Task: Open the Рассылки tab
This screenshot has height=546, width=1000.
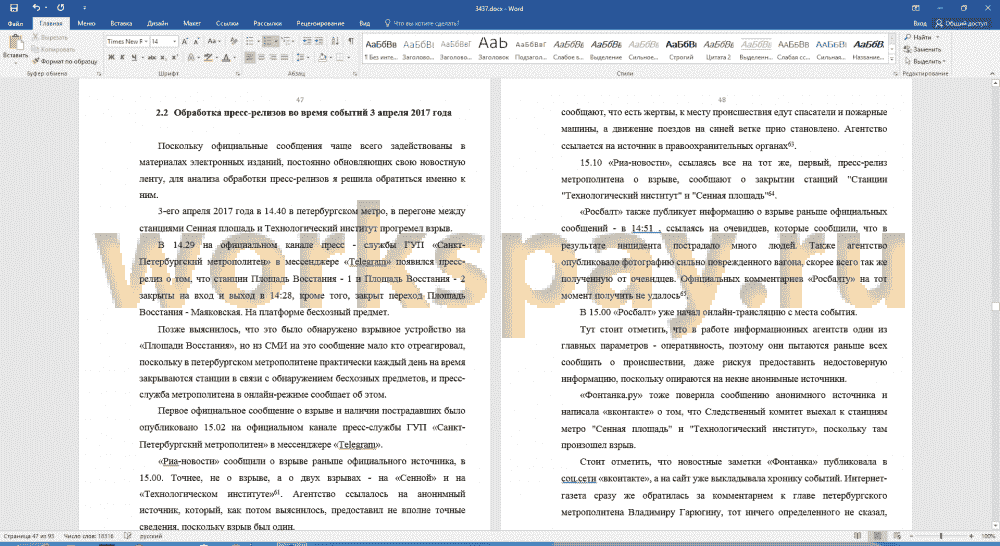Action: click(267, 24)
